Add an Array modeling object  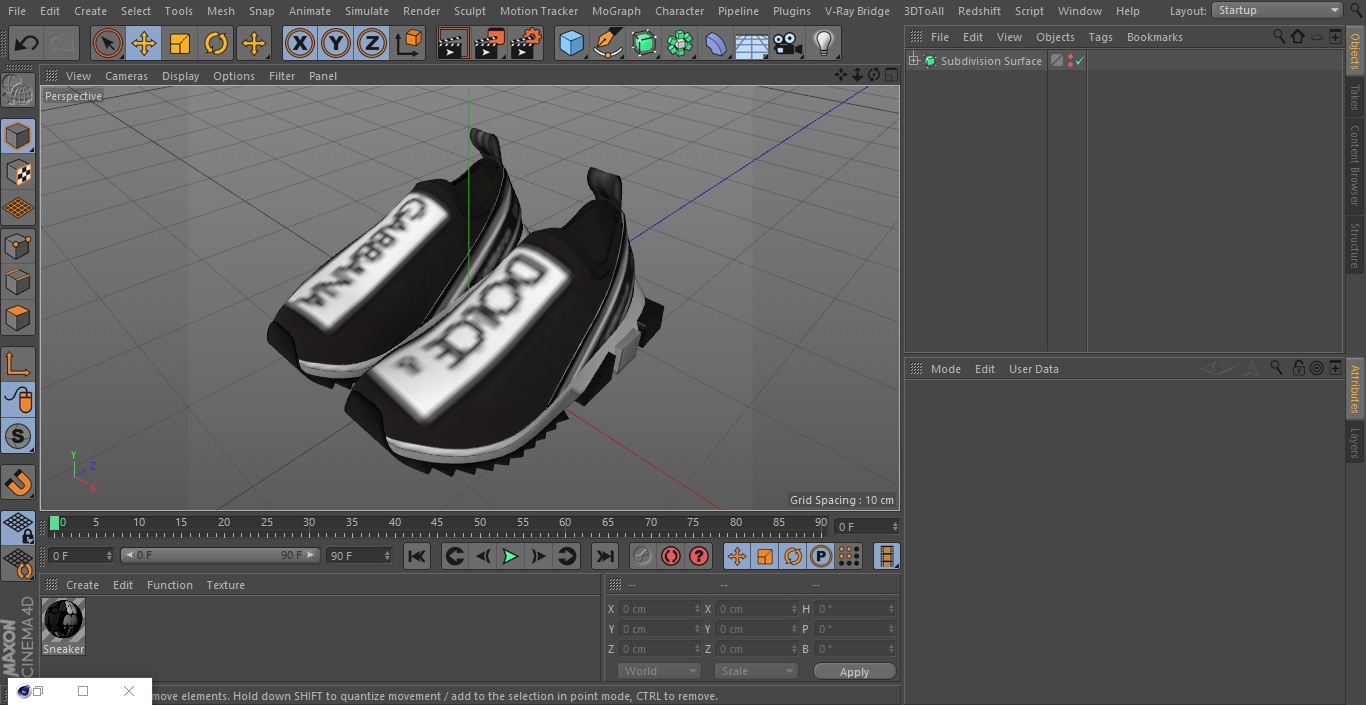[x=680, y=43]
